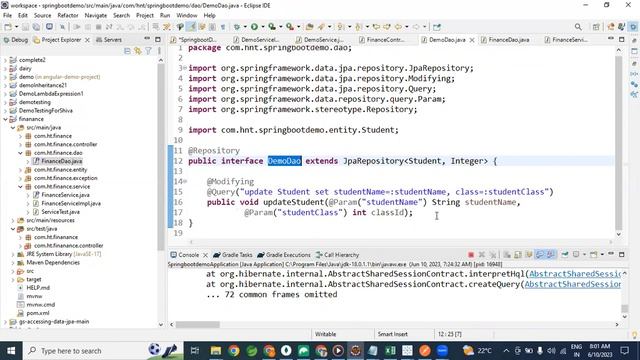Click the Windows Start button
Viewport: 640px width, 360px height.
(x=11, y=351)
